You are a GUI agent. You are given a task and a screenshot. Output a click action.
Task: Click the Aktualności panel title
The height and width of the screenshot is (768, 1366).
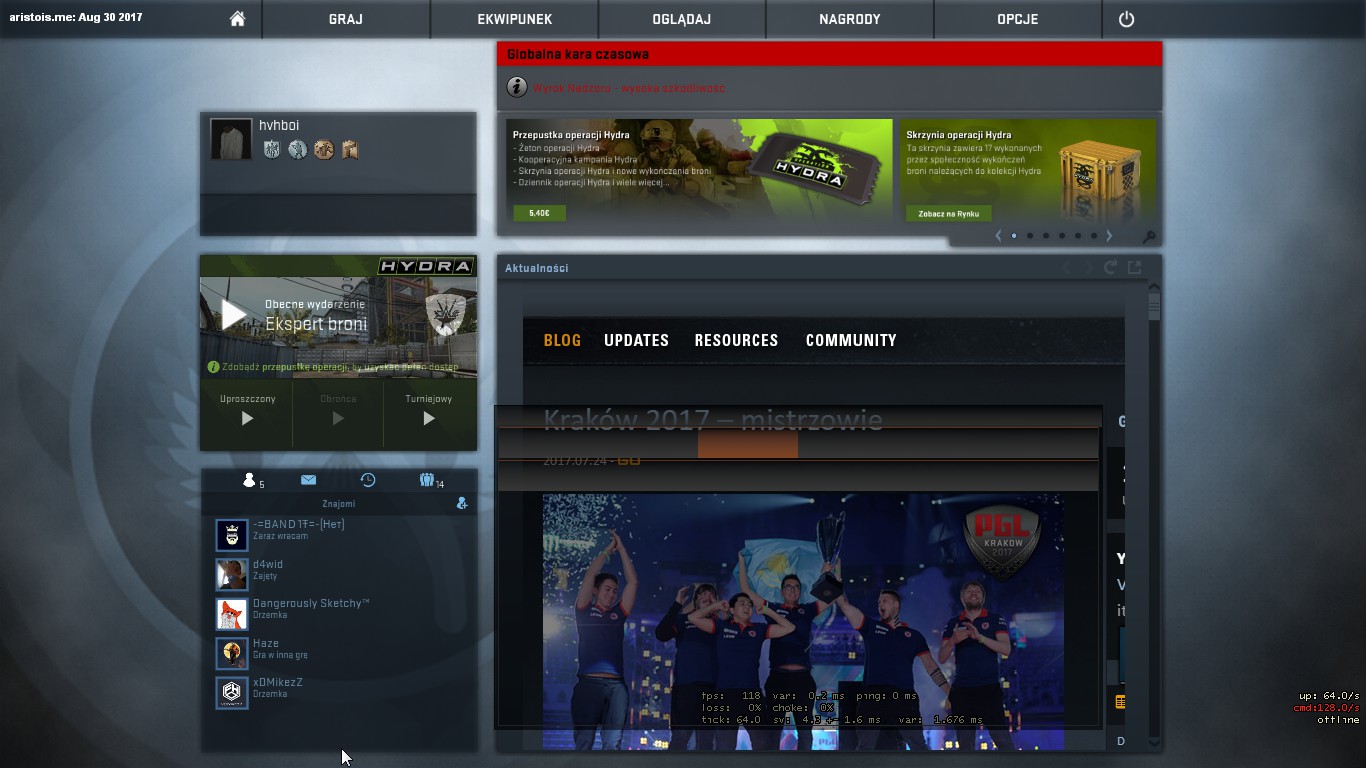coord(537,268)
